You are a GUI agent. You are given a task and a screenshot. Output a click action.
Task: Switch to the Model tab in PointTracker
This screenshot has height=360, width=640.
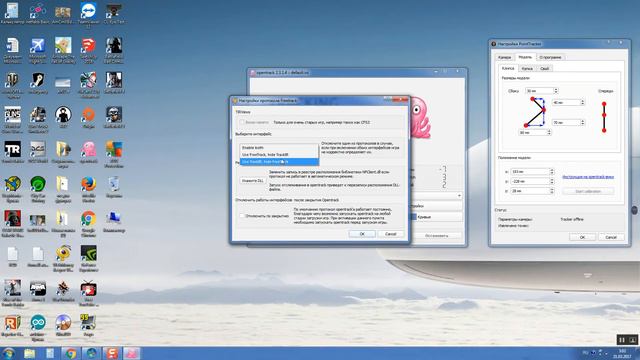coord(525,57)
